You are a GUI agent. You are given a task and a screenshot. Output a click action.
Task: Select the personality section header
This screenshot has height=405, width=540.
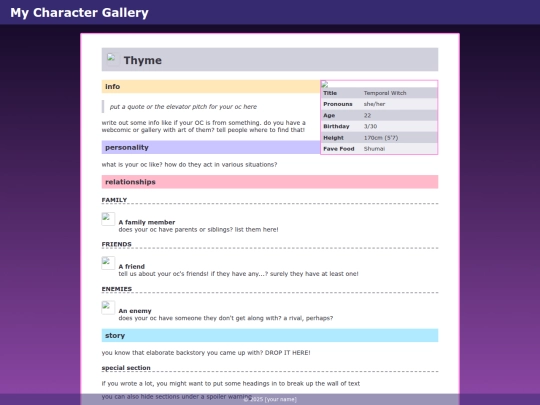coord(210,147)
